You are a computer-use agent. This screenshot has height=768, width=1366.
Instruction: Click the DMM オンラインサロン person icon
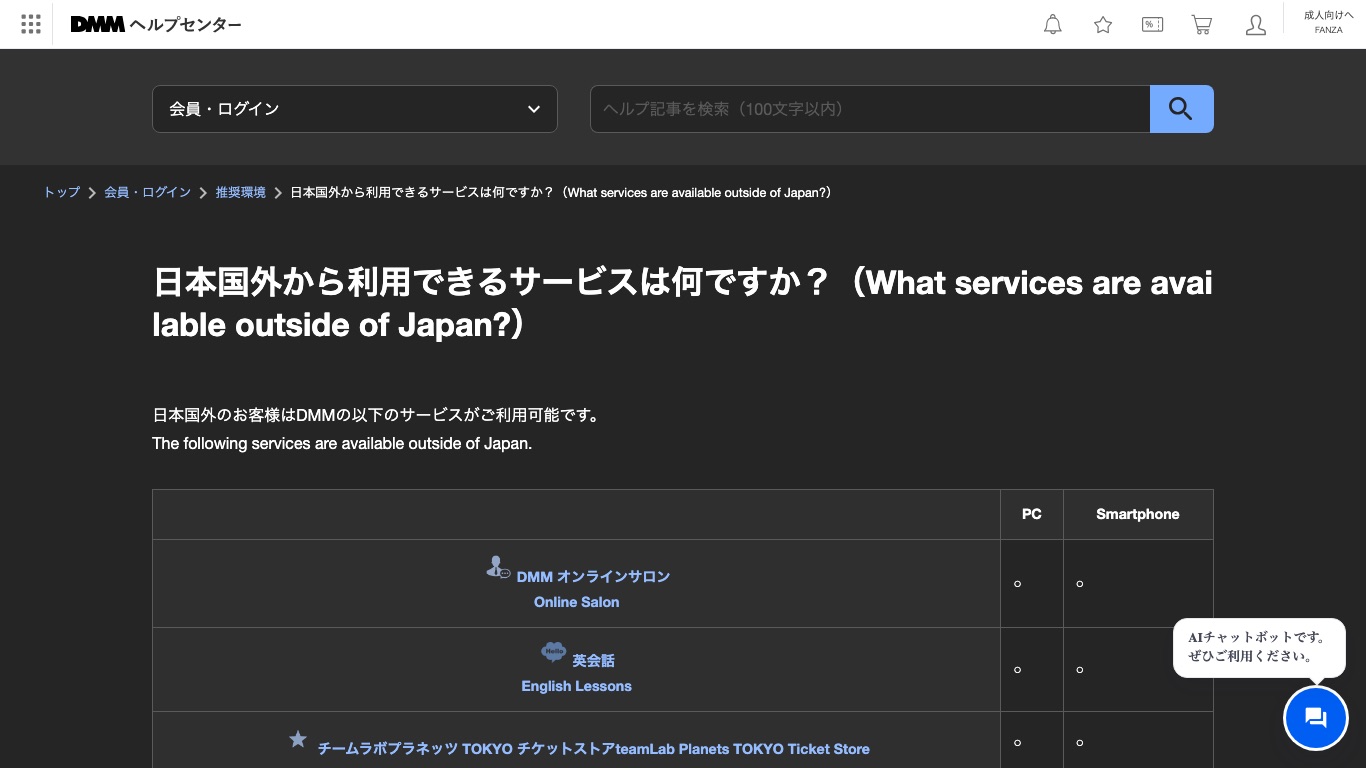(498, 568)
